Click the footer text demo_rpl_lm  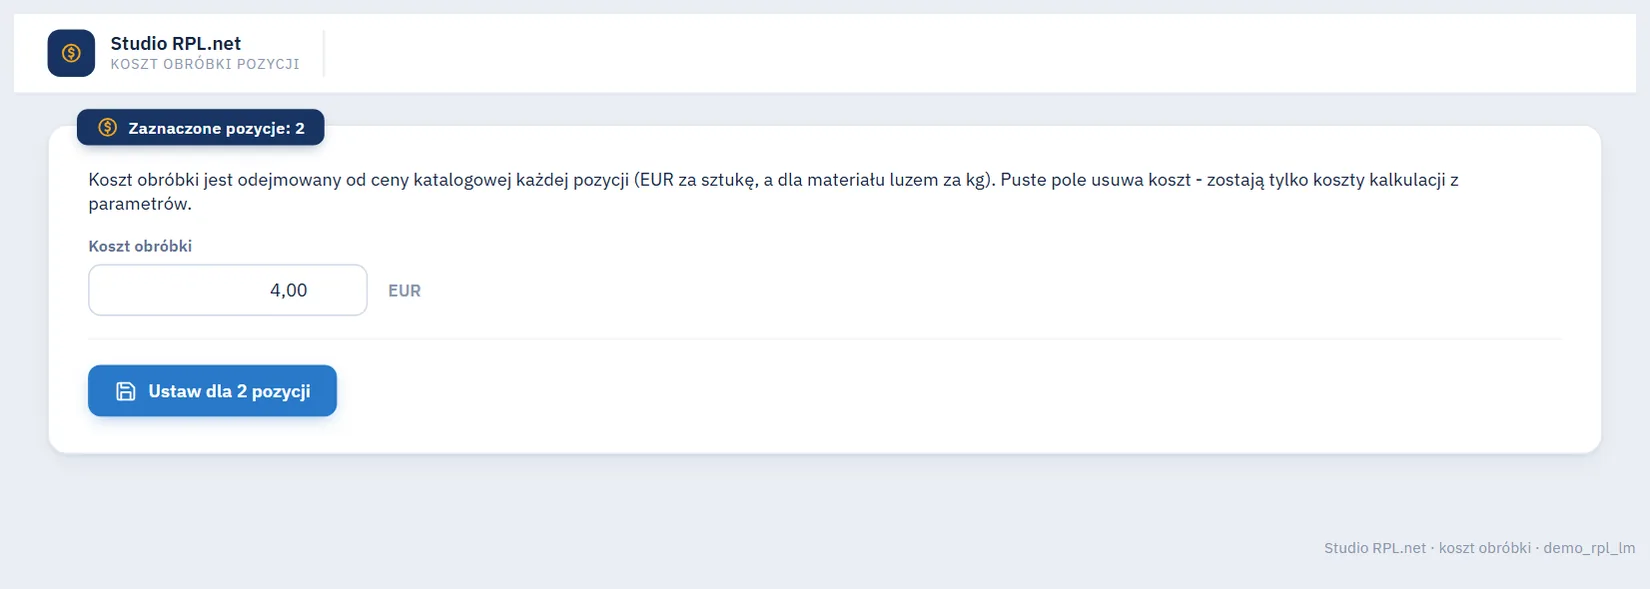(x=1589, y=548)
